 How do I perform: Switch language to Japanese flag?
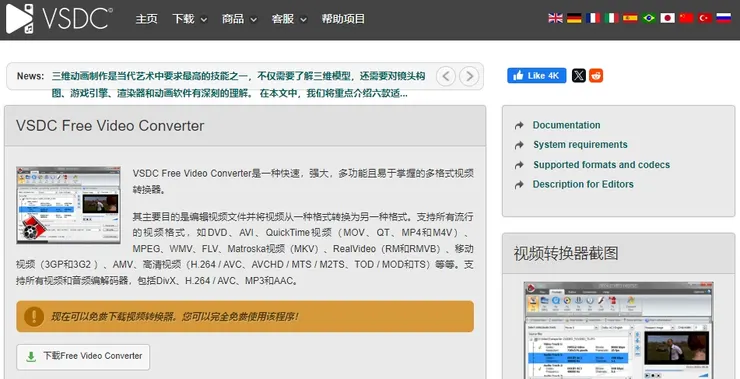[667, 18]
